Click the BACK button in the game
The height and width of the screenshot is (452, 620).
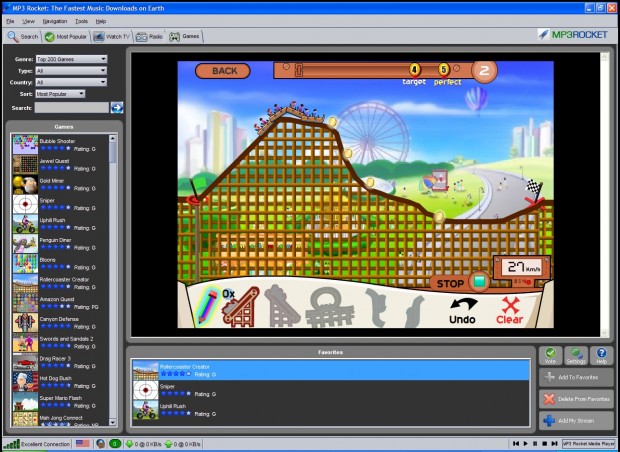(223, 71)
